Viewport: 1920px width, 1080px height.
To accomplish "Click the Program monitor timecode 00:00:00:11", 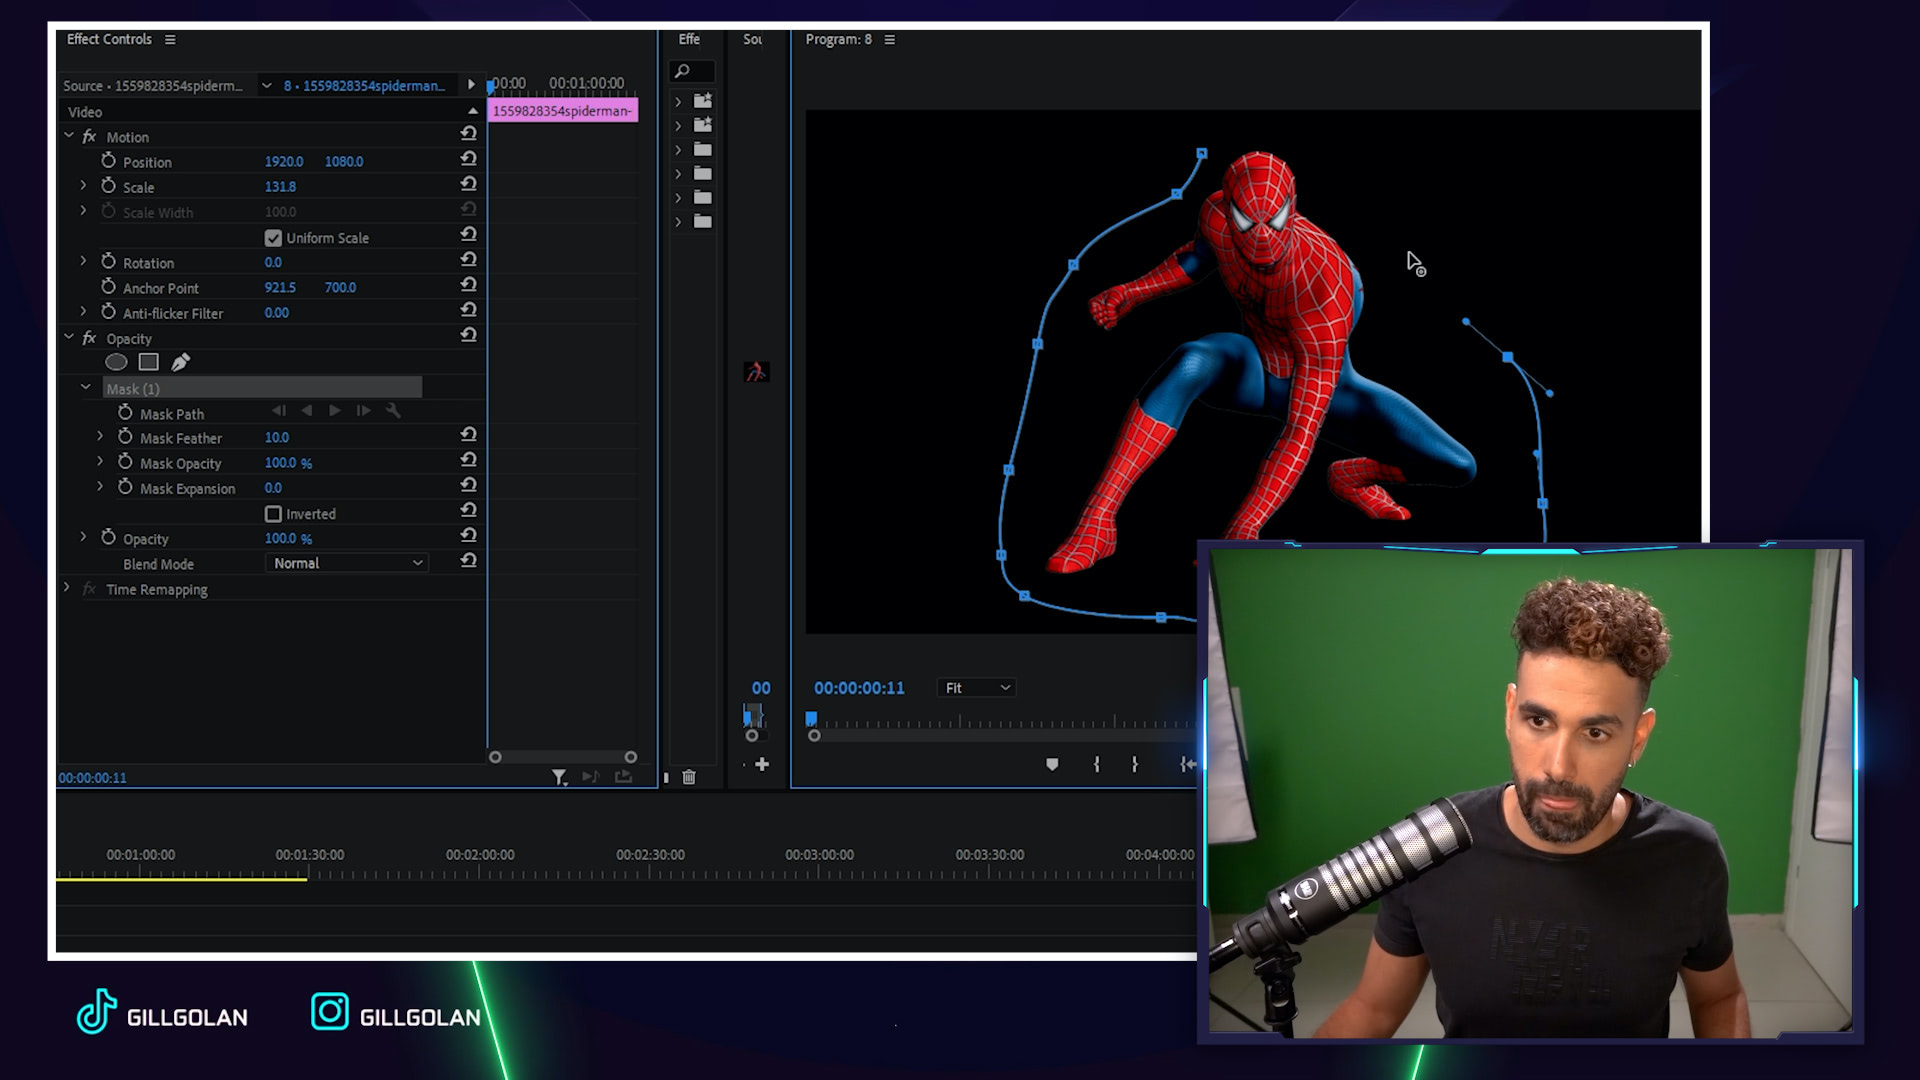I will tap(859, 688).
